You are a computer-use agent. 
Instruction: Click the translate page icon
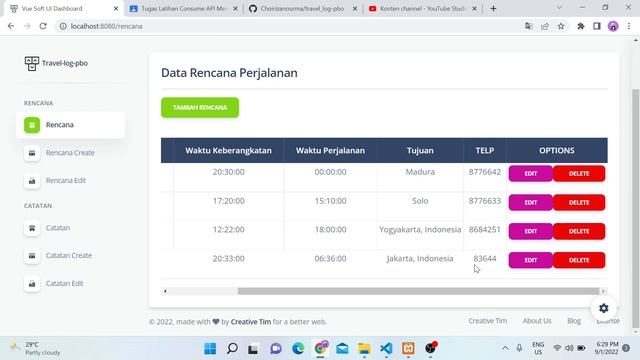tap(529, 26)
